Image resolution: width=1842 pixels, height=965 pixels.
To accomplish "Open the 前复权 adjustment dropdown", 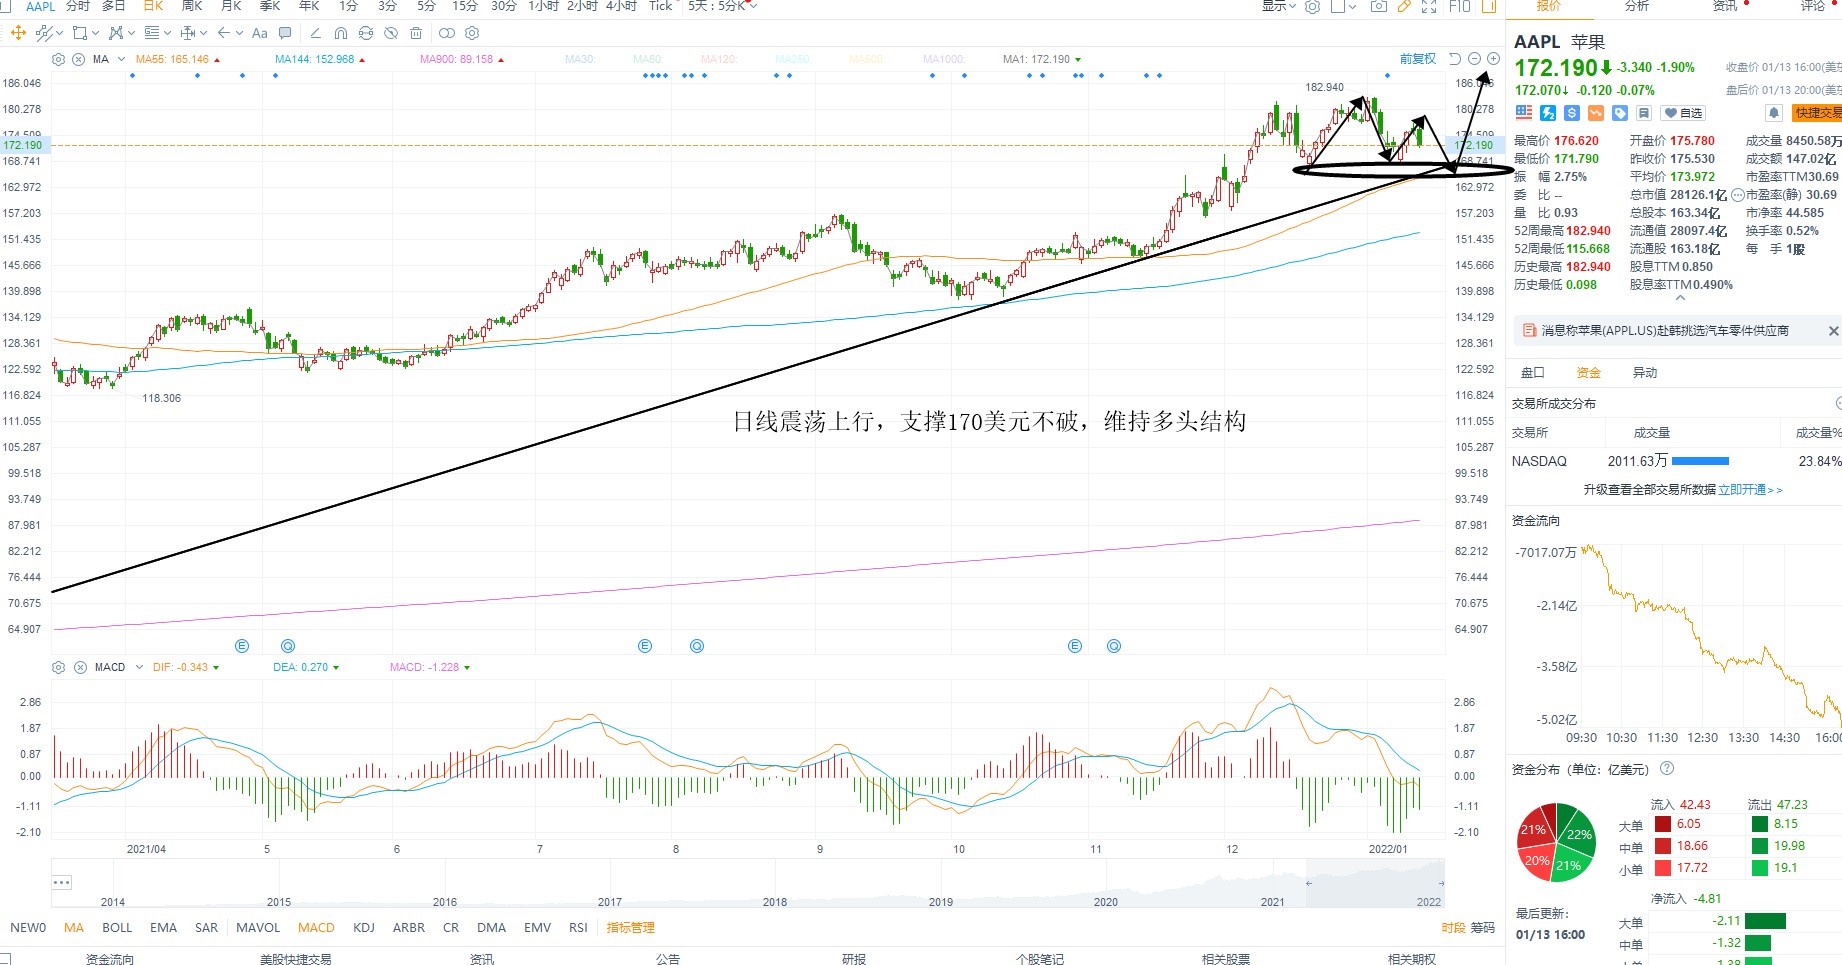I will click(x=1417, y=59).
